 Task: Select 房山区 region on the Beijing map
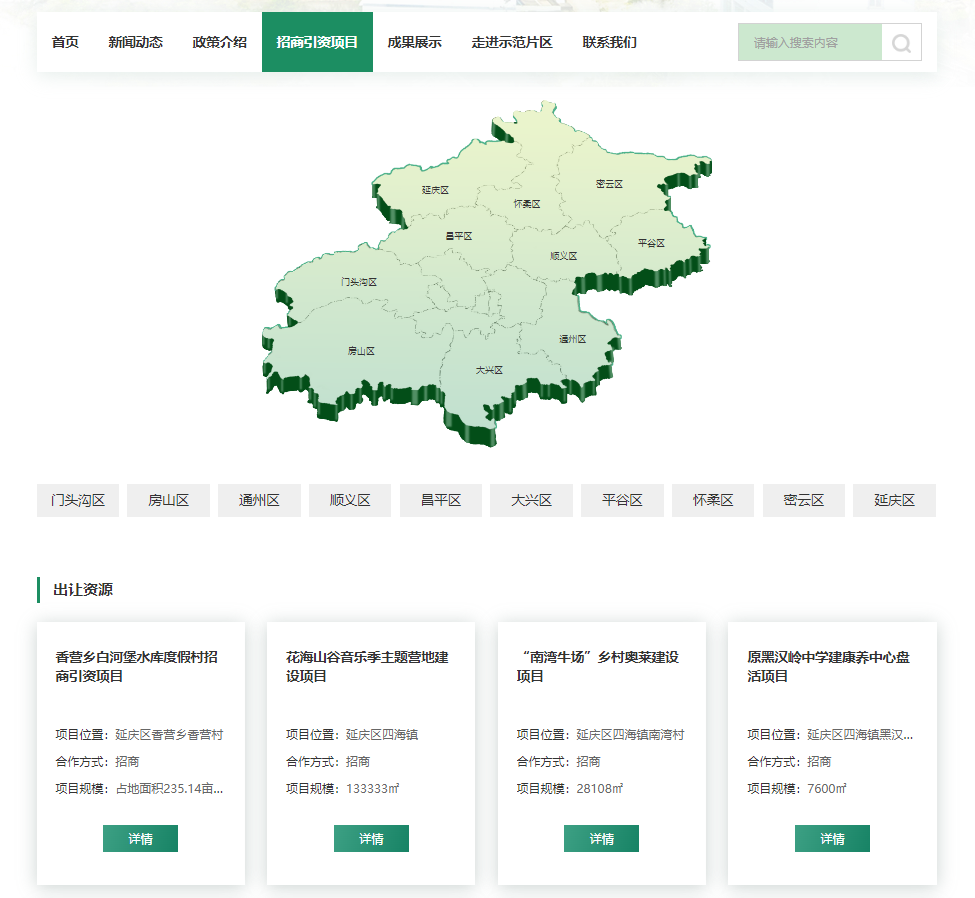(x=362, y=352)
